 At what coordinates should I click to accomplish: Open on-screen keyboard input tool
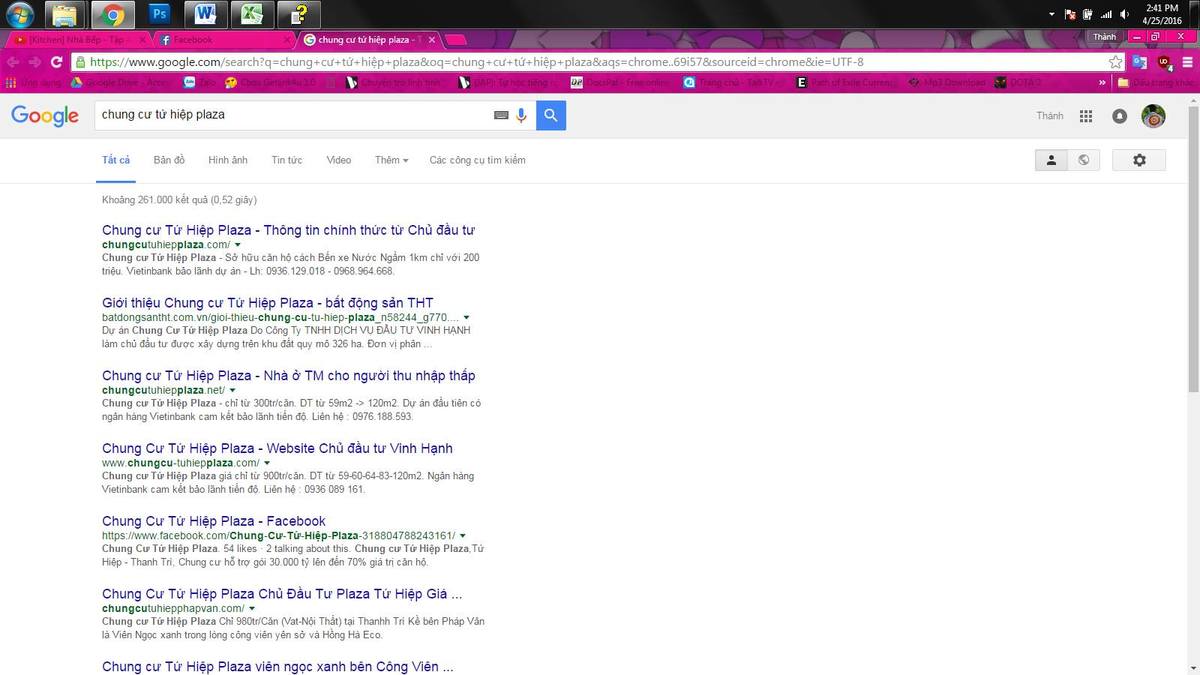501,116
